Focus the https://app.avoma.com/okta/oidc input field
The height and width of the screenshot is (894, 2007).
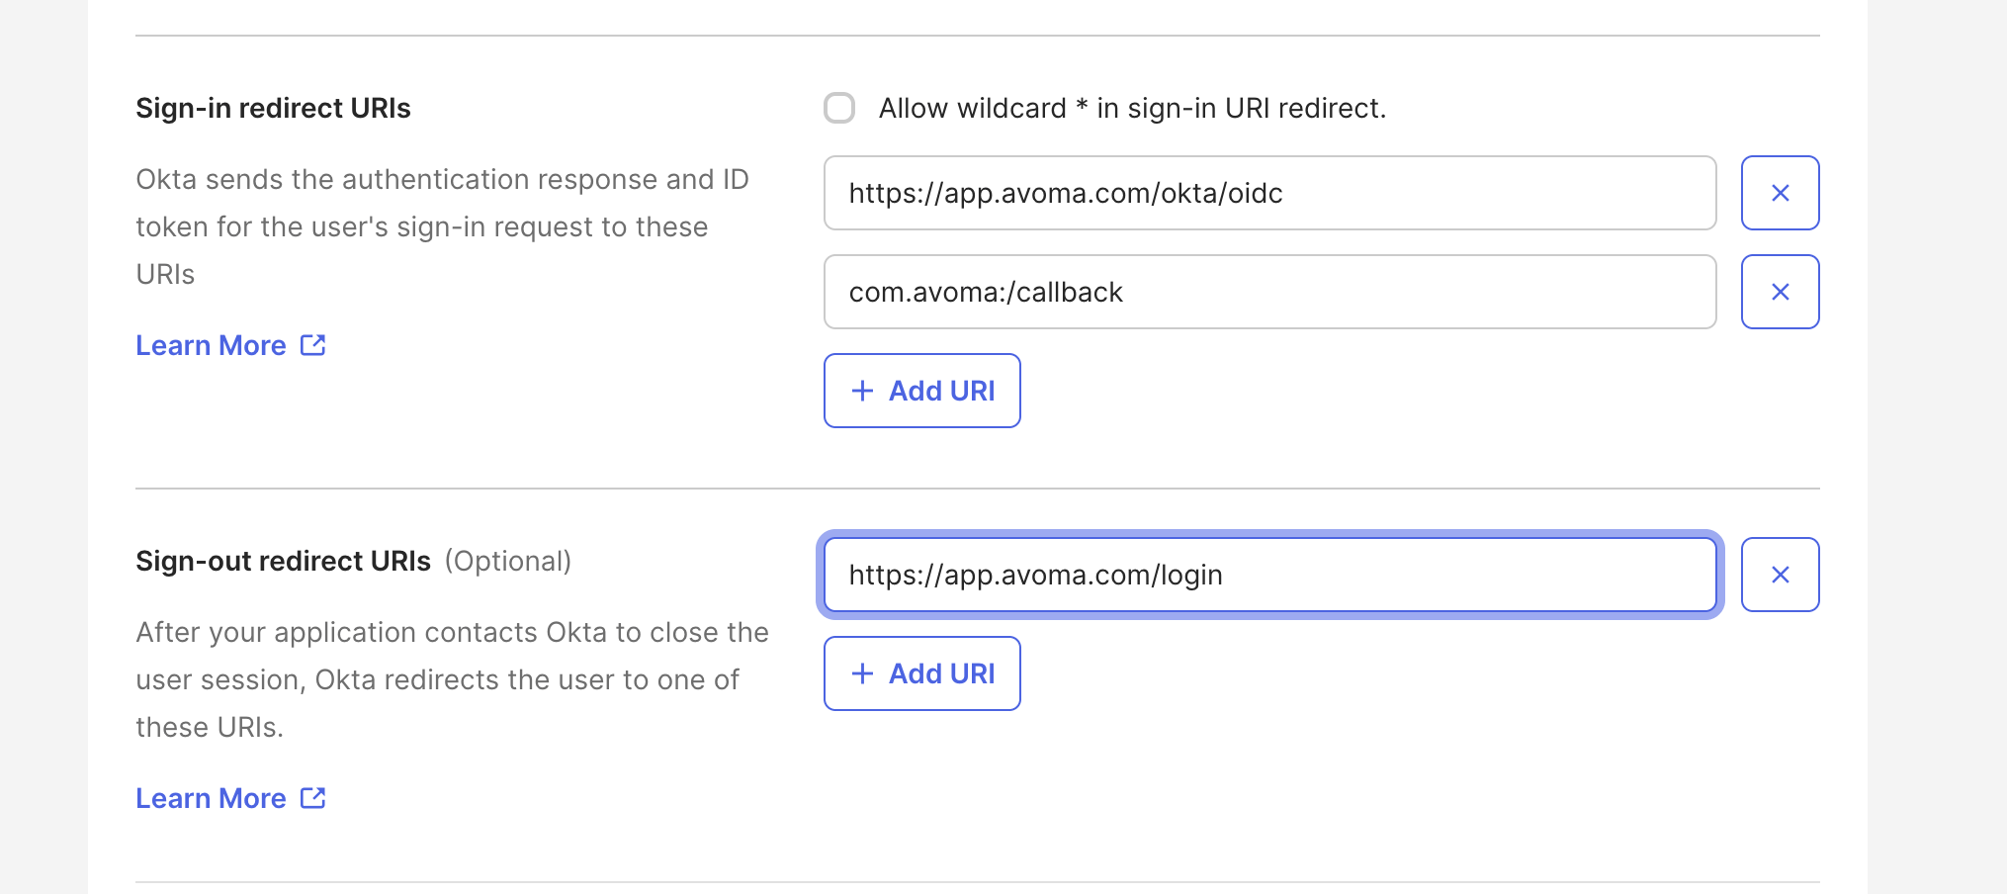[x=1270, y=193]
